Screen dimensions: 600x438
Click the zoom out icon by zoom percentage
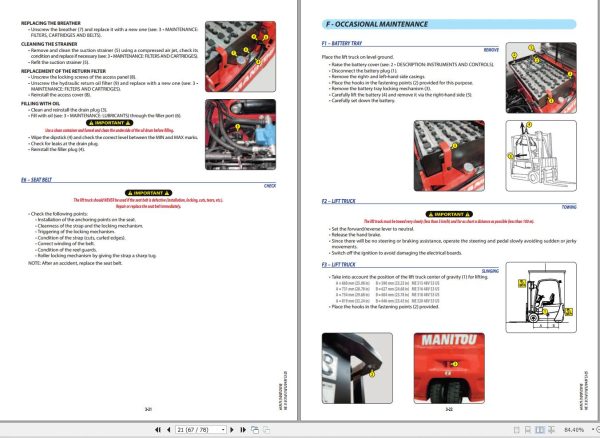click(x=597, y=430)
